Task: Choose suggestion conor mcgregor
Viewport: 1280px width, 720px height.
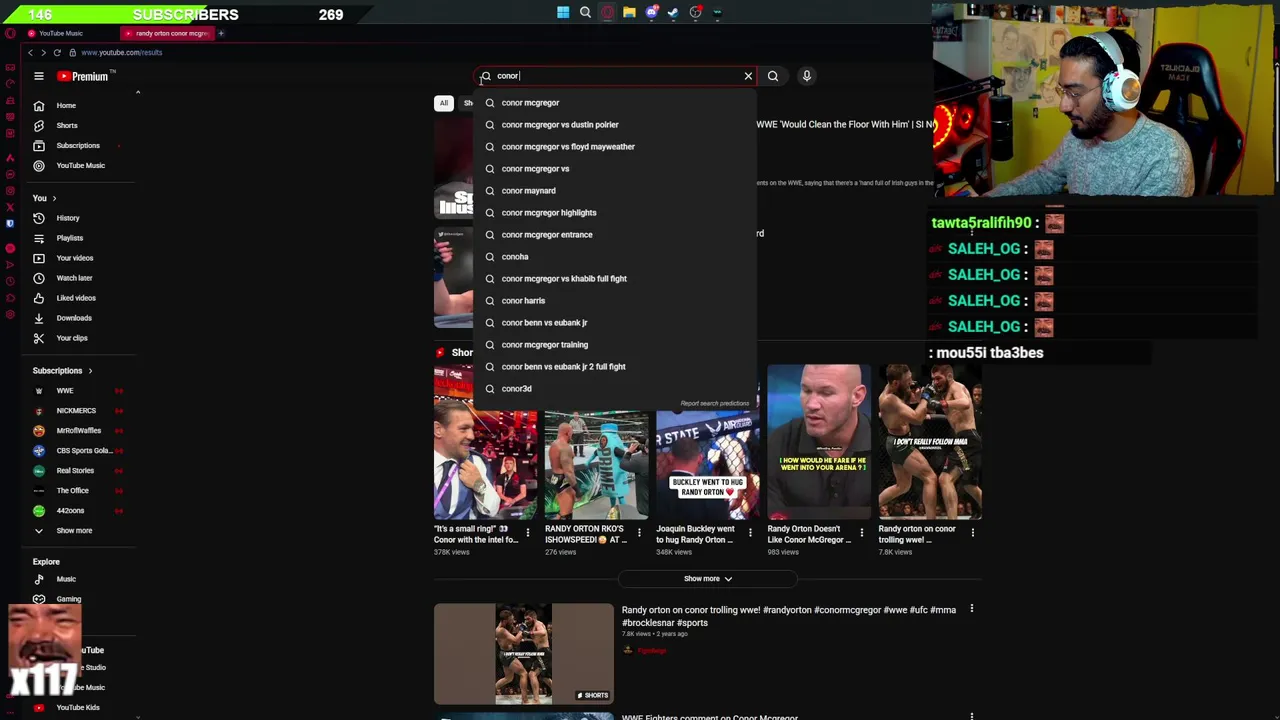Action: click(615, 103)
